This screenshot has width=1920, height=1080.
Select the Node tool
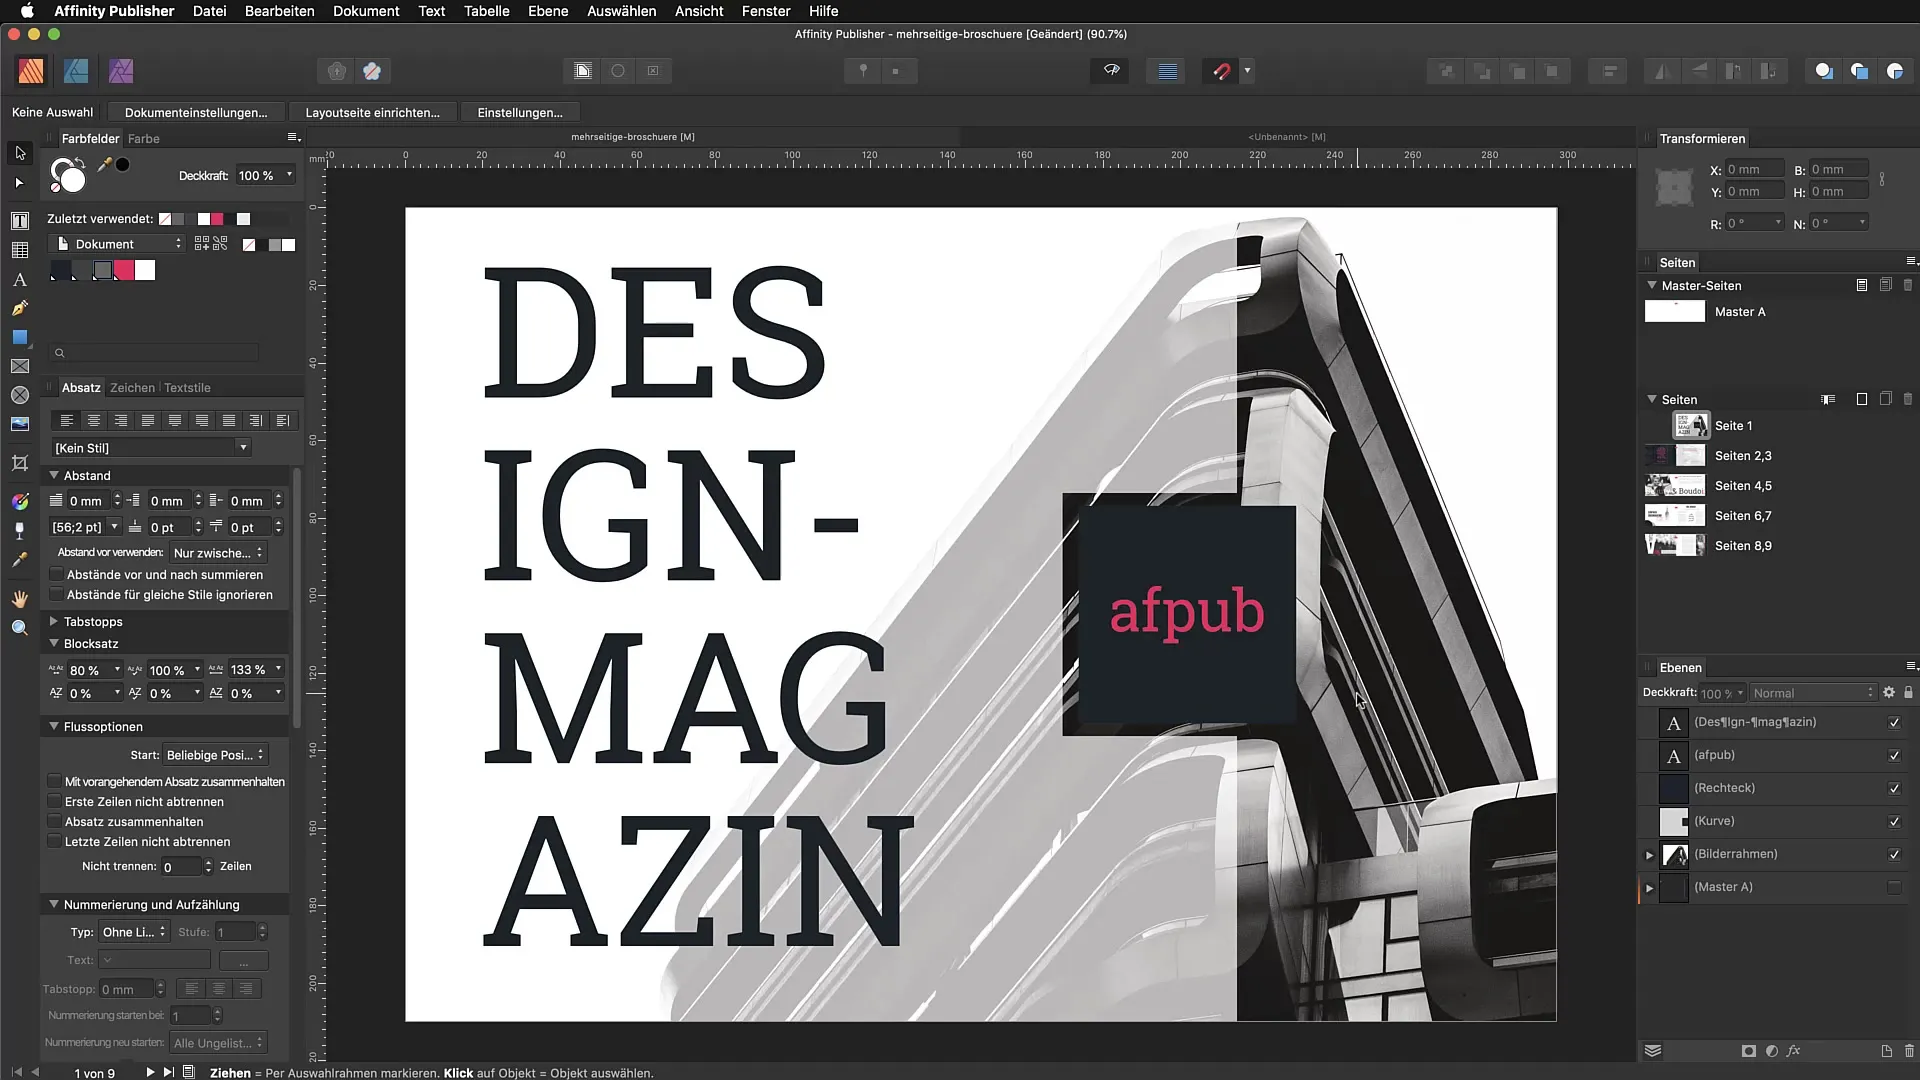point(20,183)
